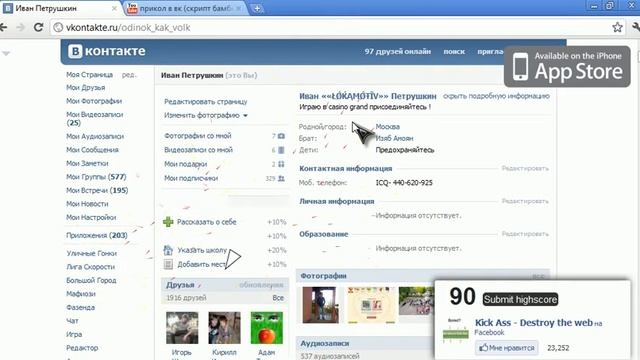Open Кирилл's friend avatar

point(224,328)
